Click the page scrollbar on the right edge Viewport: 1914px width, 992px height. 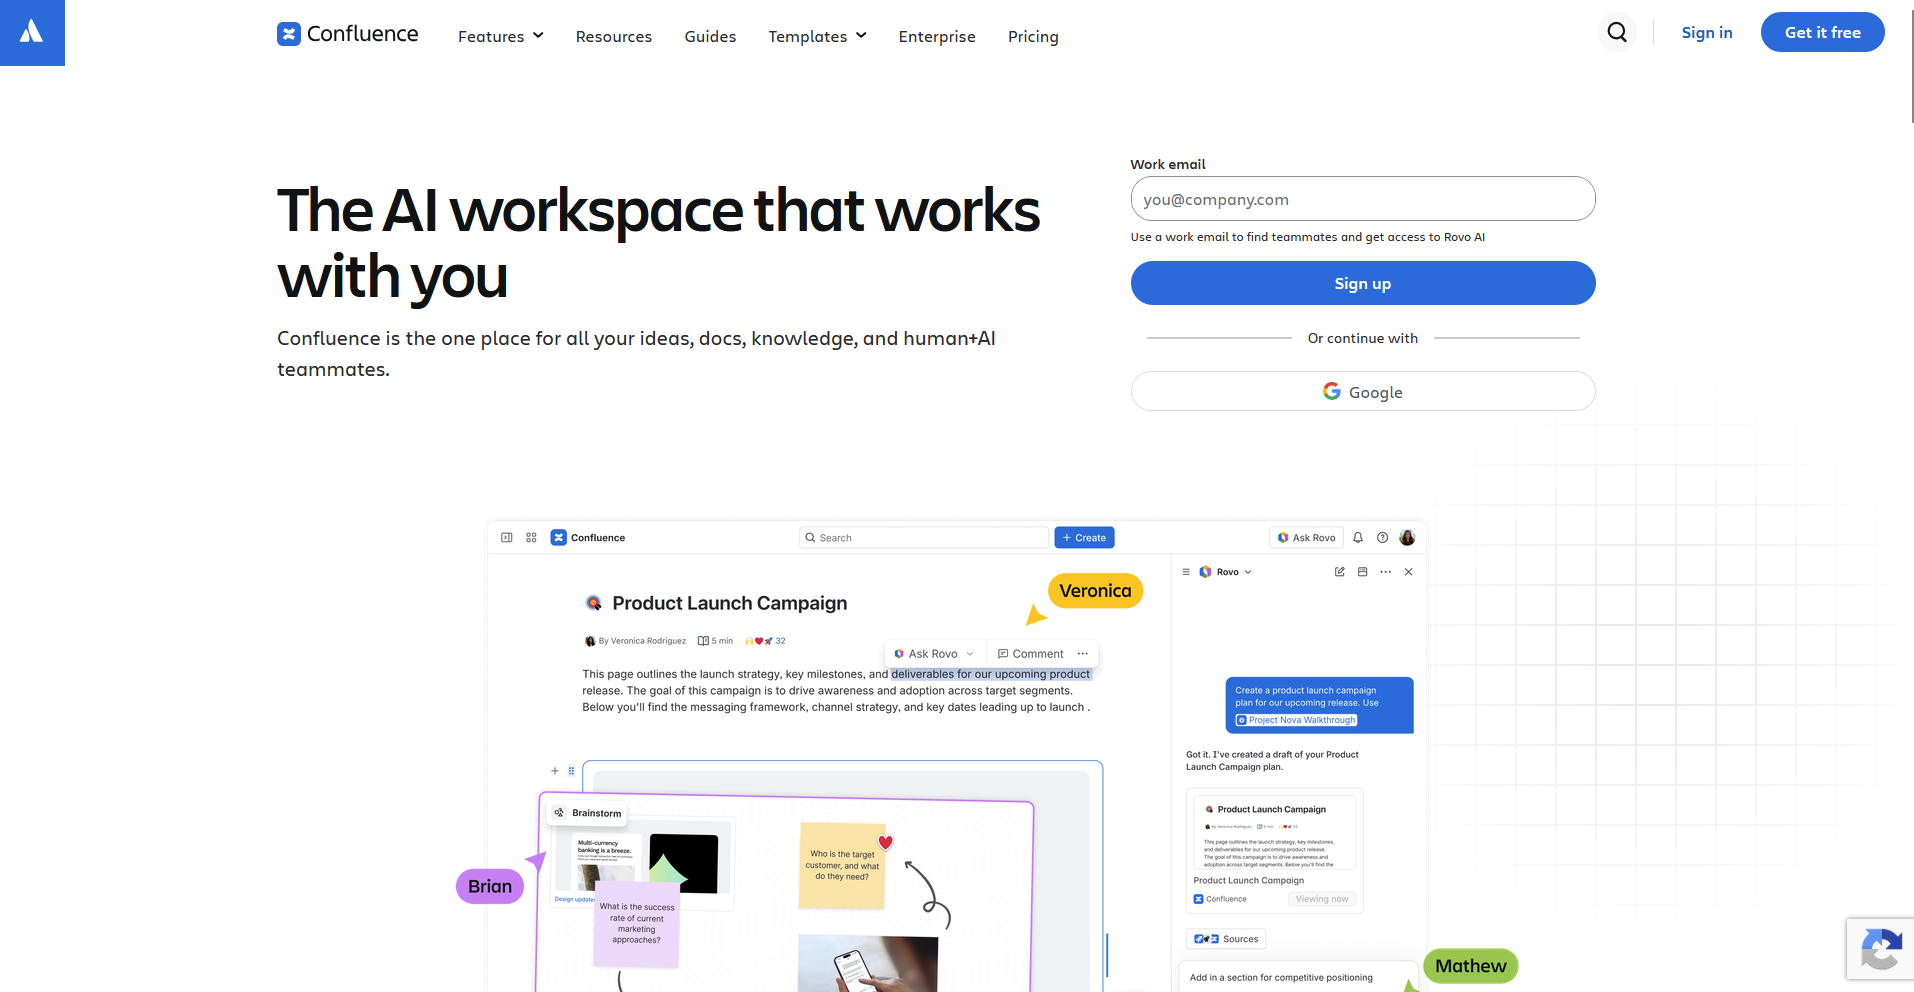(1912, 66)
